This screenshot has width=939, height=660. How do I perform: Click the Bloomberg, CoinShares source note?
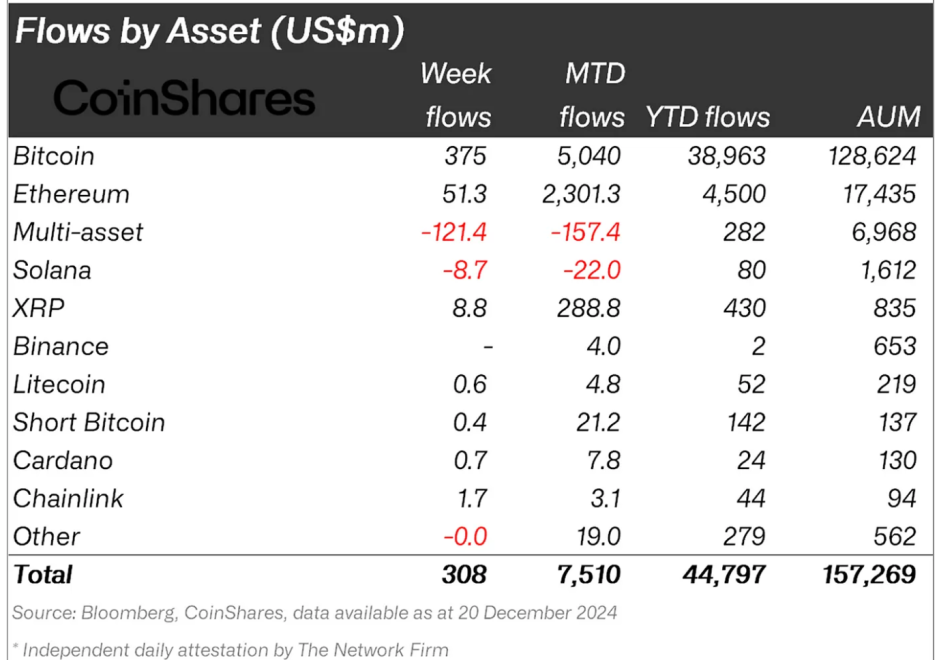pos(315,612)
